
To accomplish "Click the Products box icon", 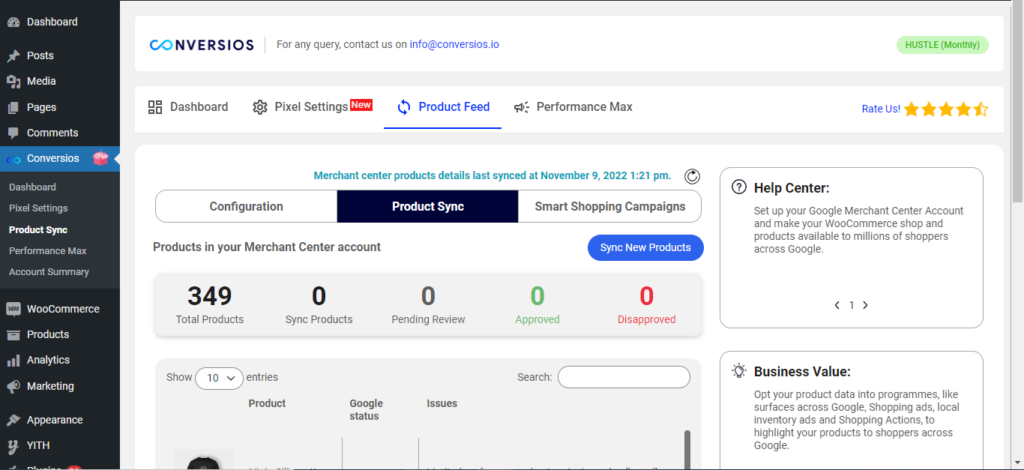I will [13, 335].
